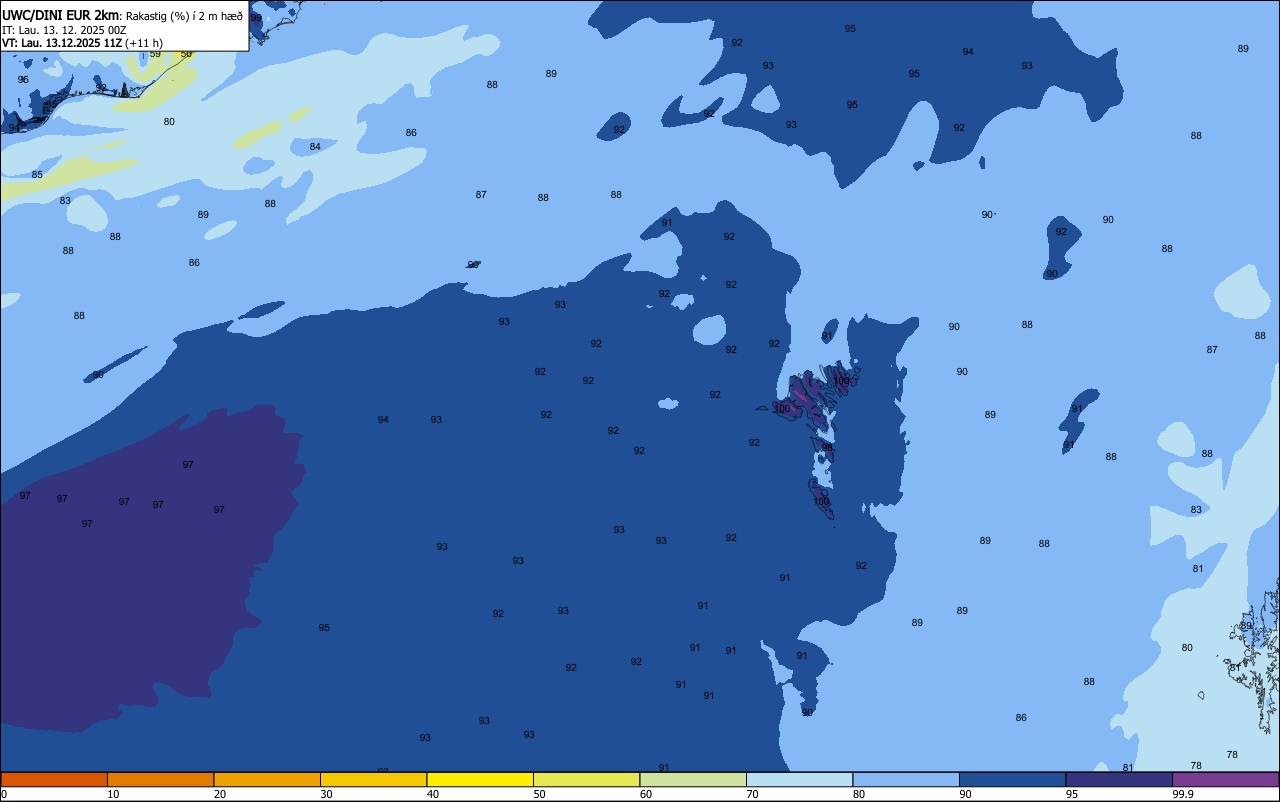The height and width of the screenshot is (802, 1280).
Task: Click the 40–50 bright yellow legend segment
Action: [480, 779]
